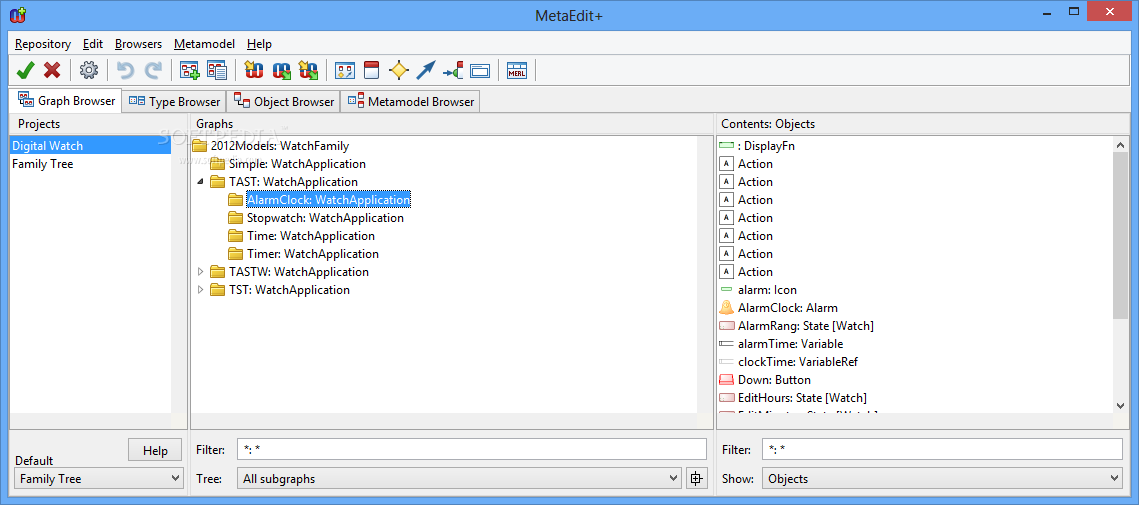Screen dimensions: 1139x505
Task: Select 'AlarmRang: State [Watch]' object
Action: tap(806, 326)
